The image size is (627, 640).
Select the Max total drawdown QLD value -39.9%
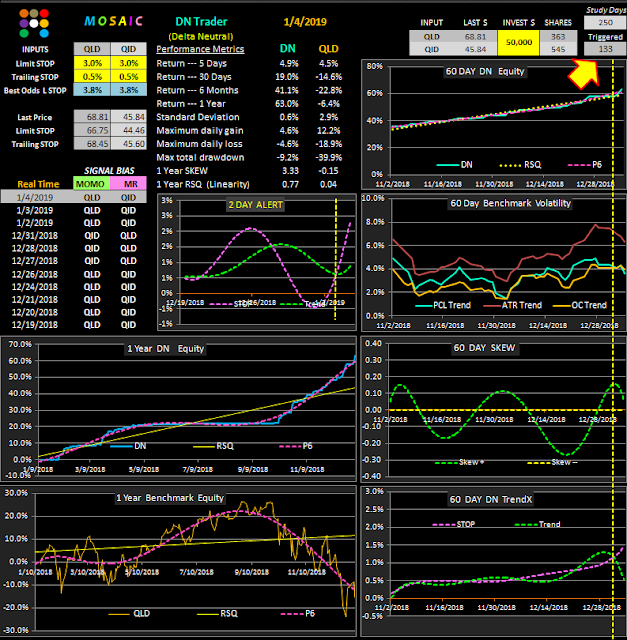[329, 158]
